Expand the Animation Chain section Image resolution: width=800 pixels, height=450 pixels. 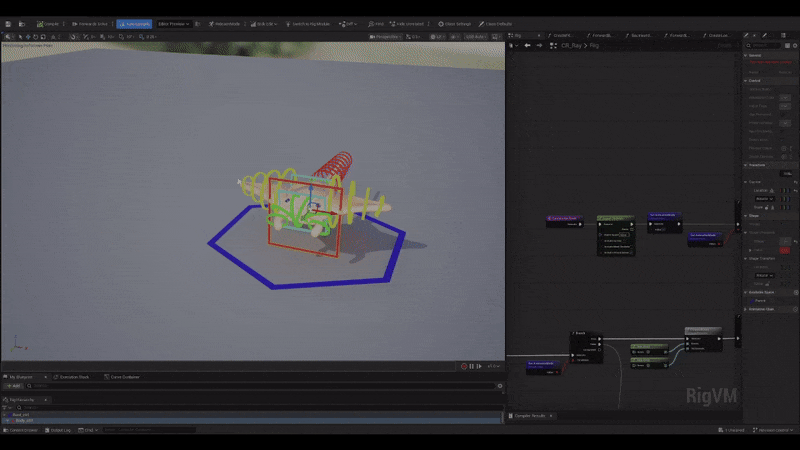point(745,309)
